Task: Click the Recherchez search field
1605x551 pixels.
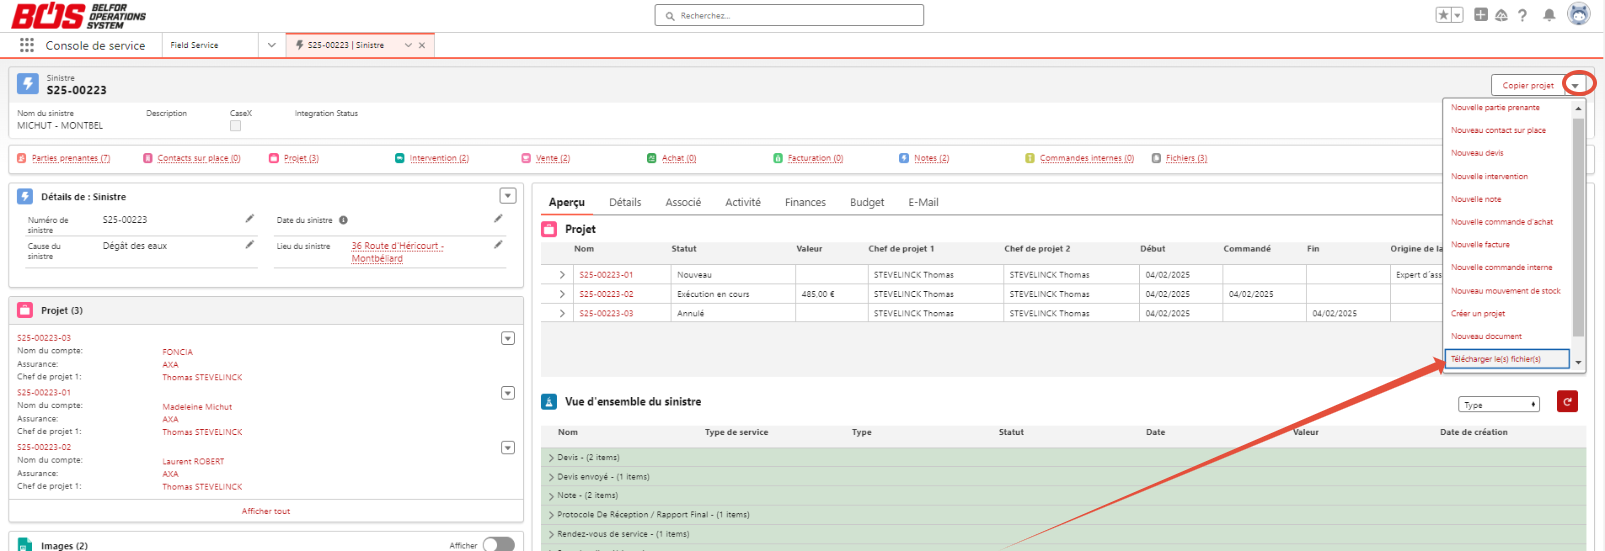Action: point(789,15)
